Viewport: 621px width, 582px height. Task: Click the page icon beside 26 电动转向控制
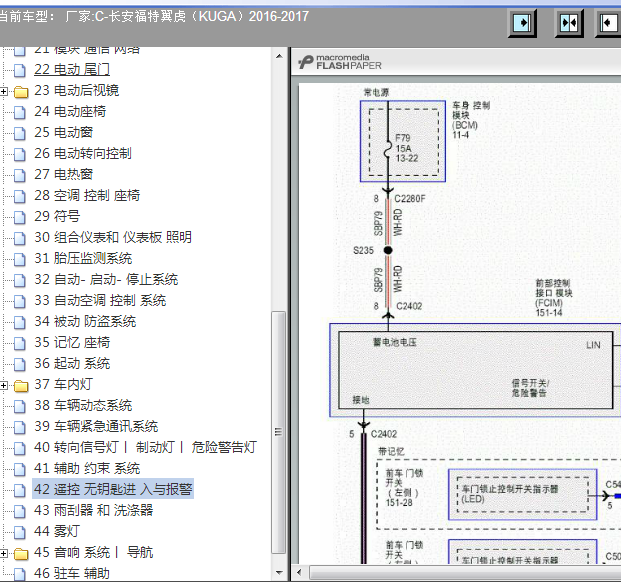point(19,154)
